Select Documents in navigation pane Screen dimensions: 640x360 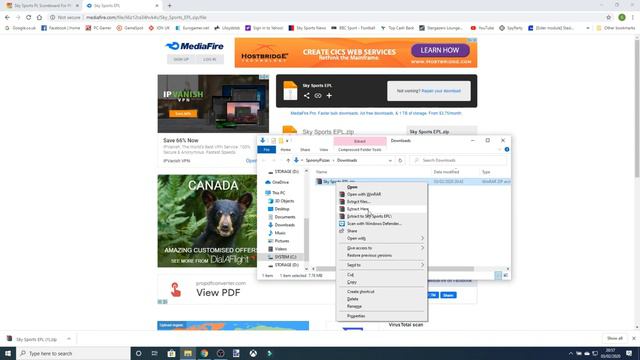point(284,217)
